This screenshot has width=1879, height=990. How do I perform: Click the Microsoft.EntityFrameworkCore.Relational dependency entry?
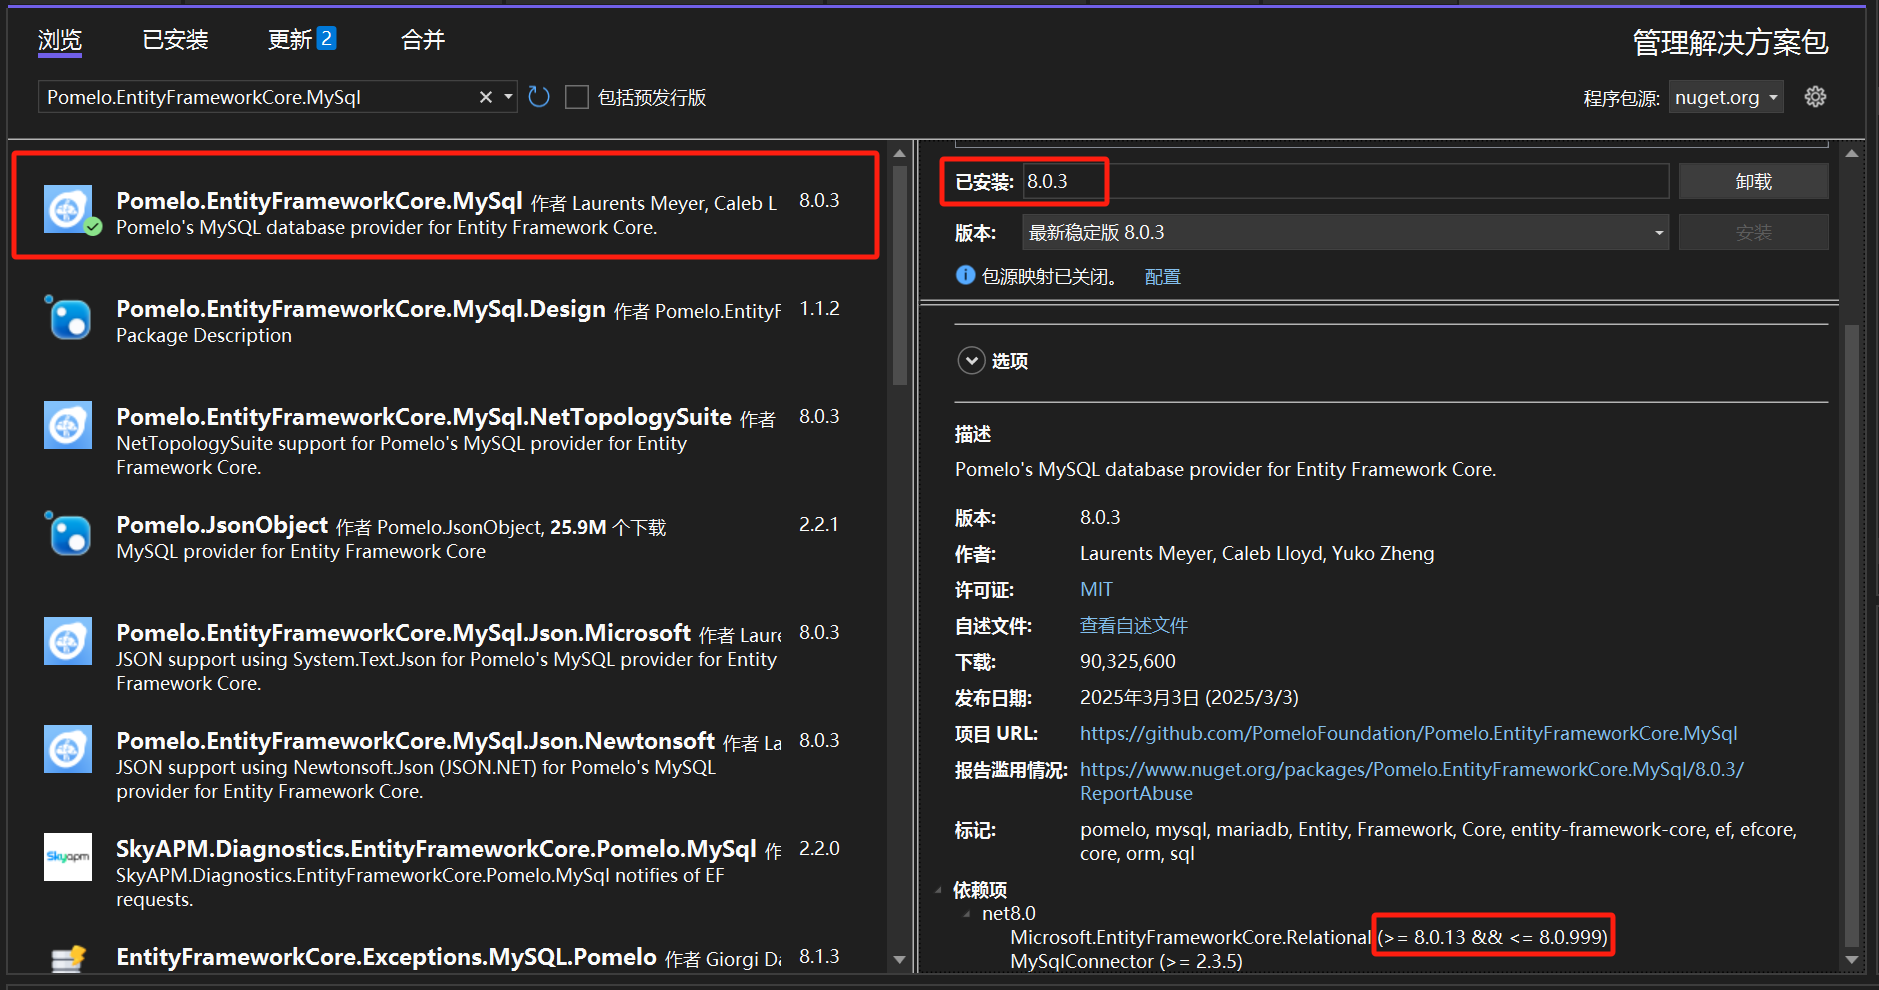coord(1309,937)
